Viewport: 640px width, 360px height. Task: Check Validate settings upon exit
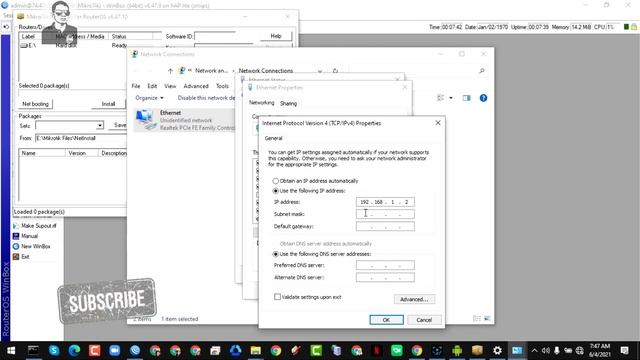pos(277,297)
